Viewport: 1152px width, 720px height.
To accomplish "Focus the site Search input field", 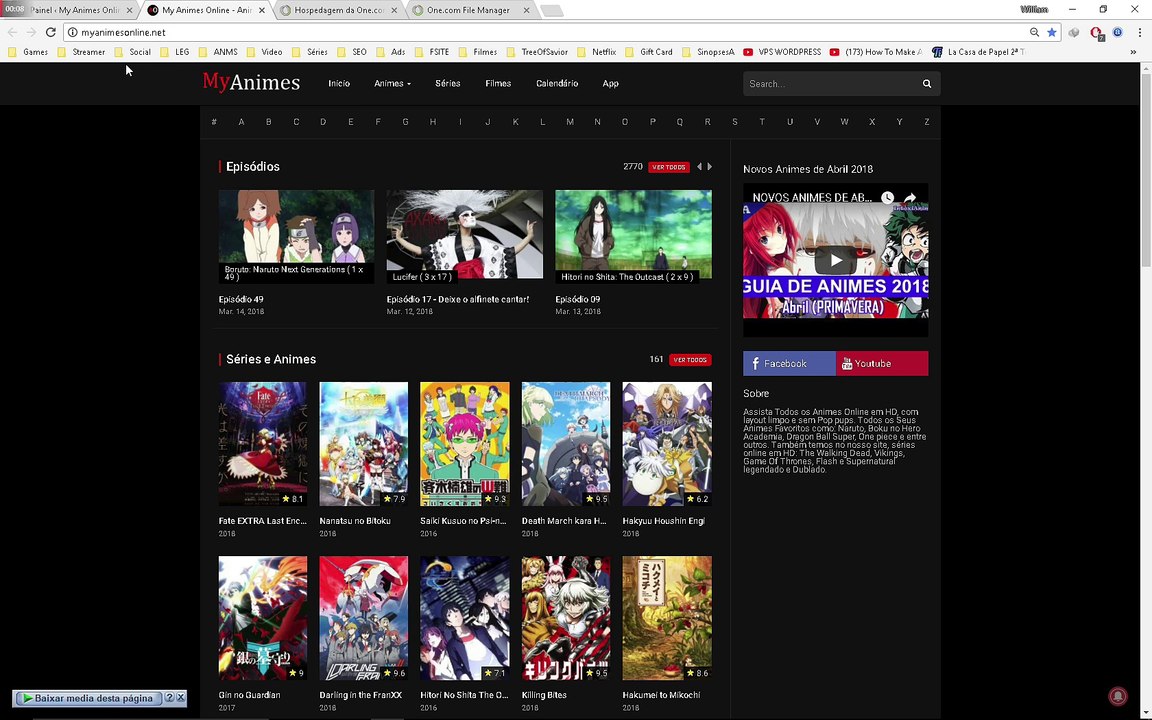I will (830, 84).
